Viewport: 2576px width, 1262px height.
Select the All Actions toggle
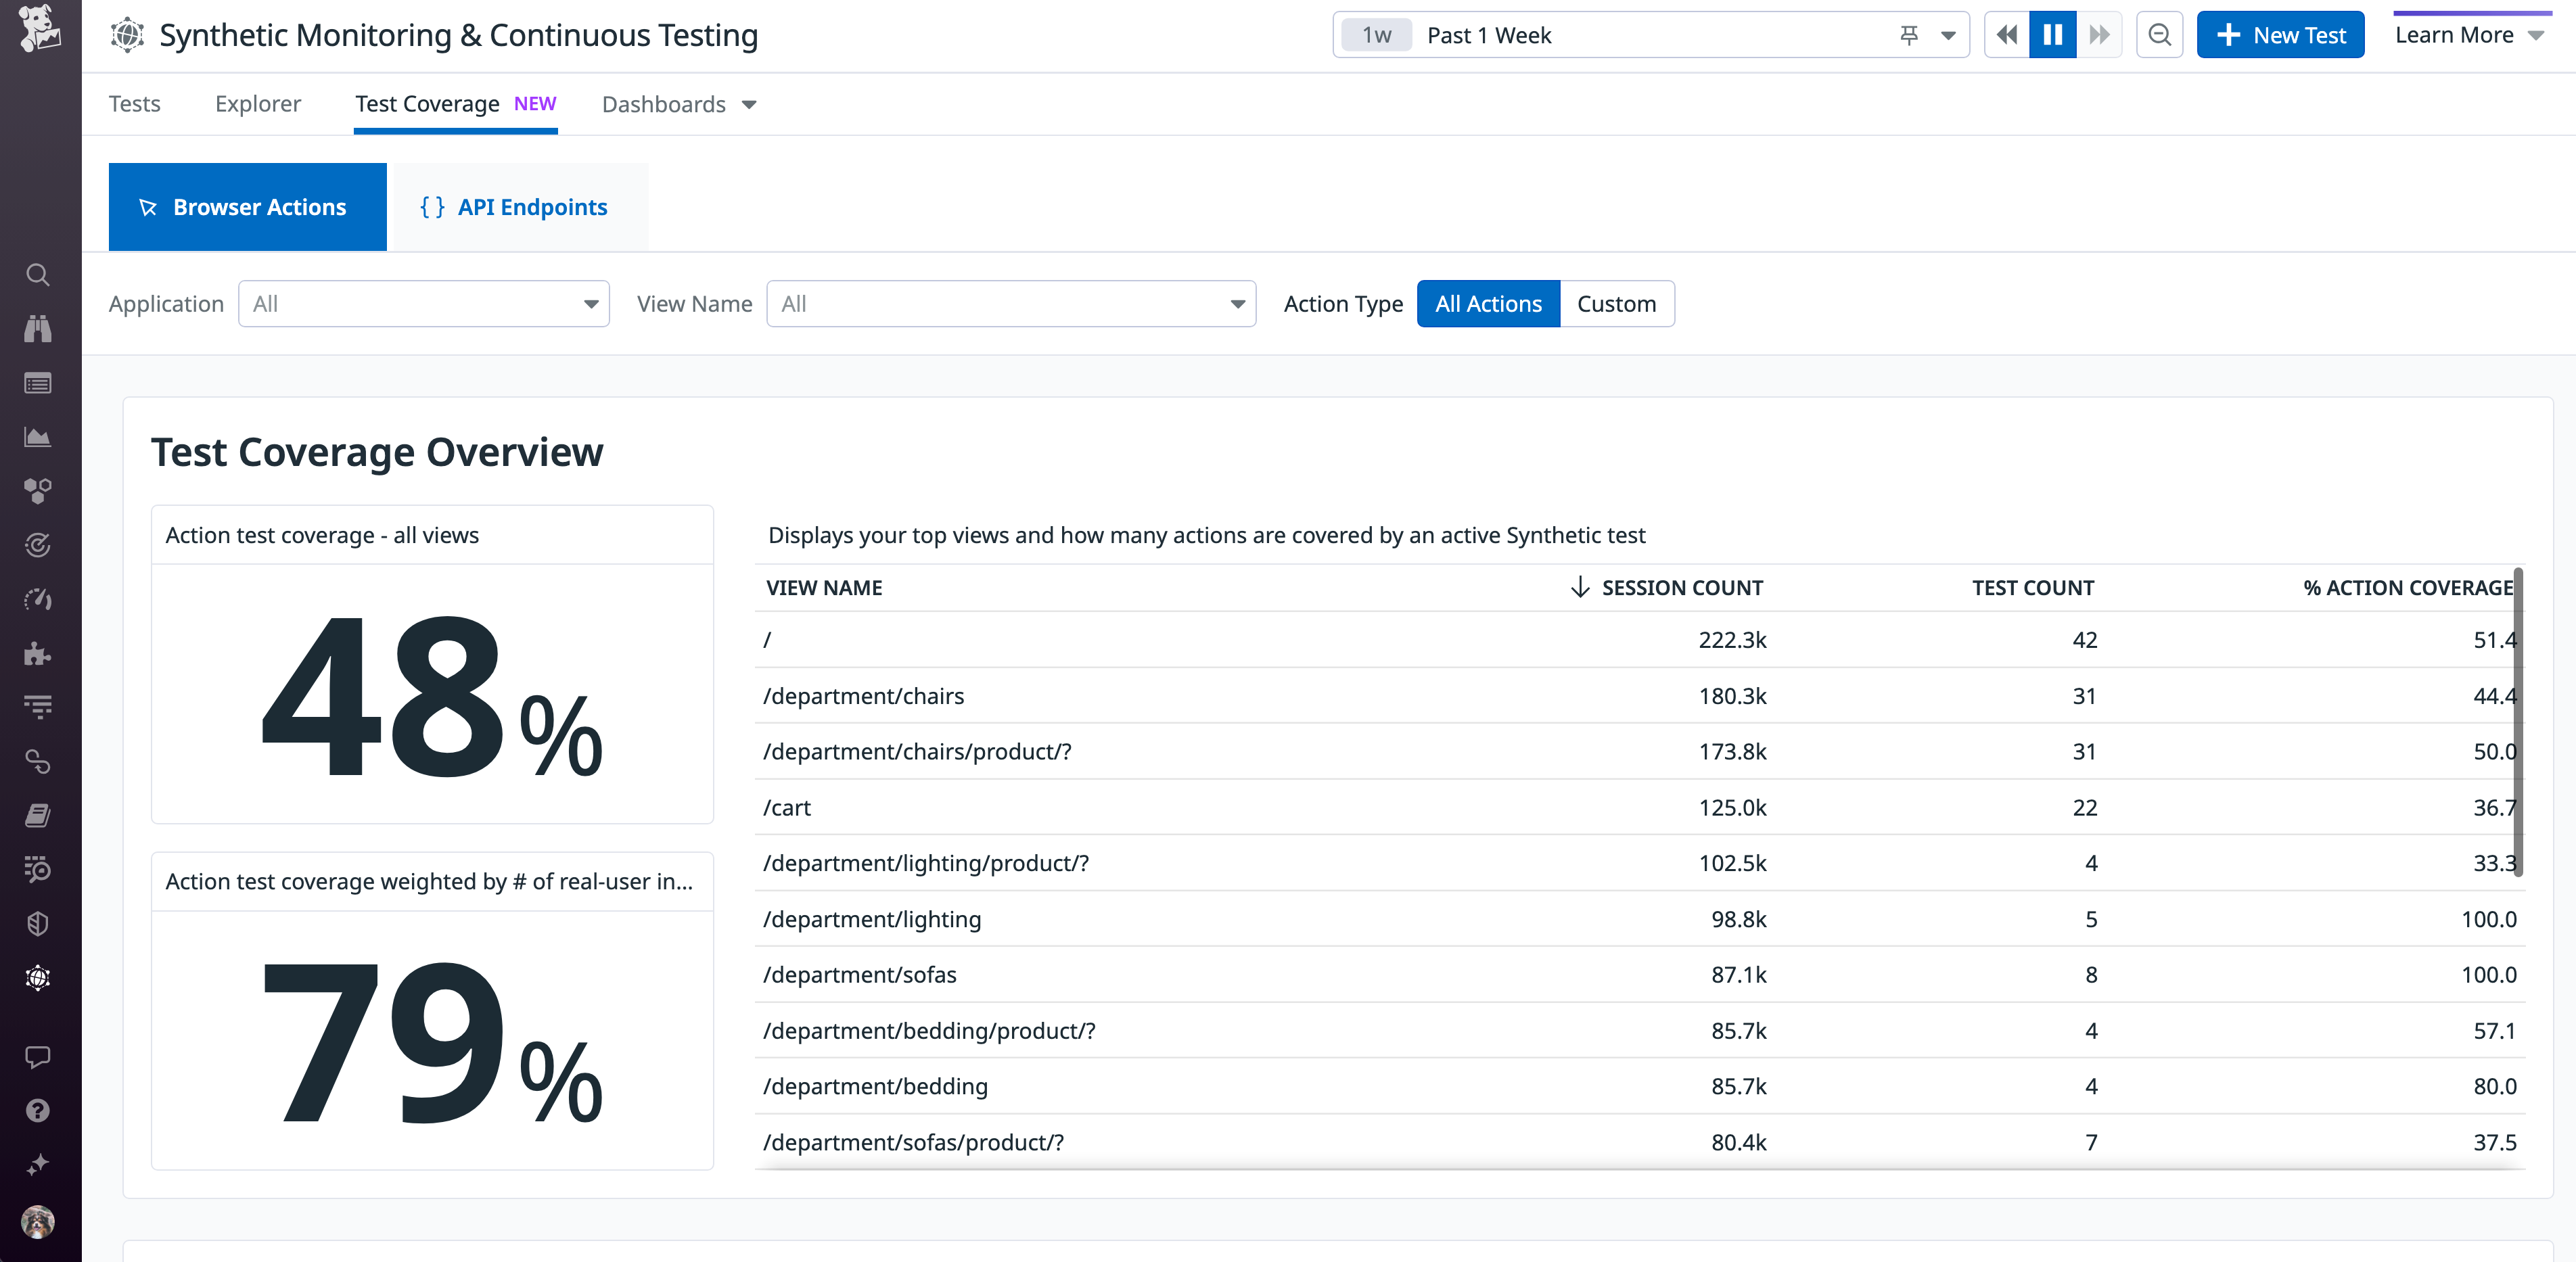(1487, 303)
